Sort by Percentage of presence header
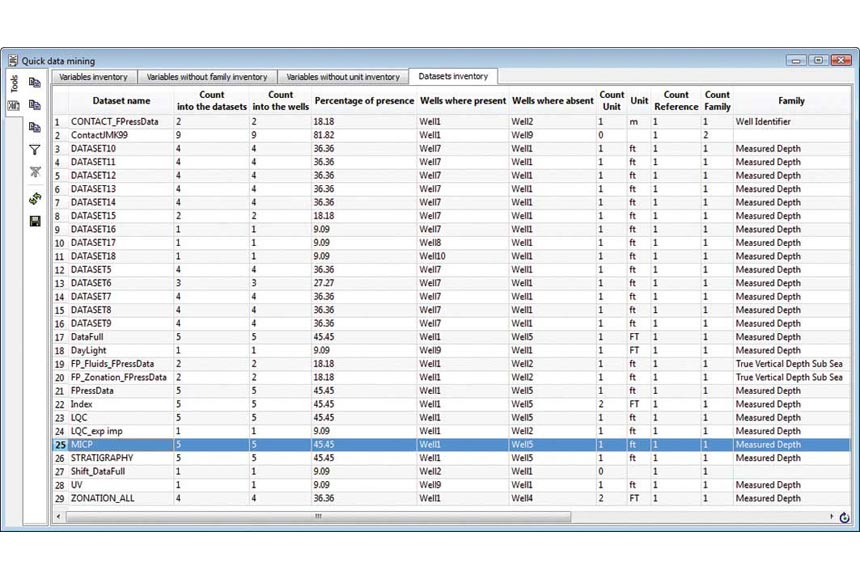The image size is (860, 580). click(x=364, y=100)
